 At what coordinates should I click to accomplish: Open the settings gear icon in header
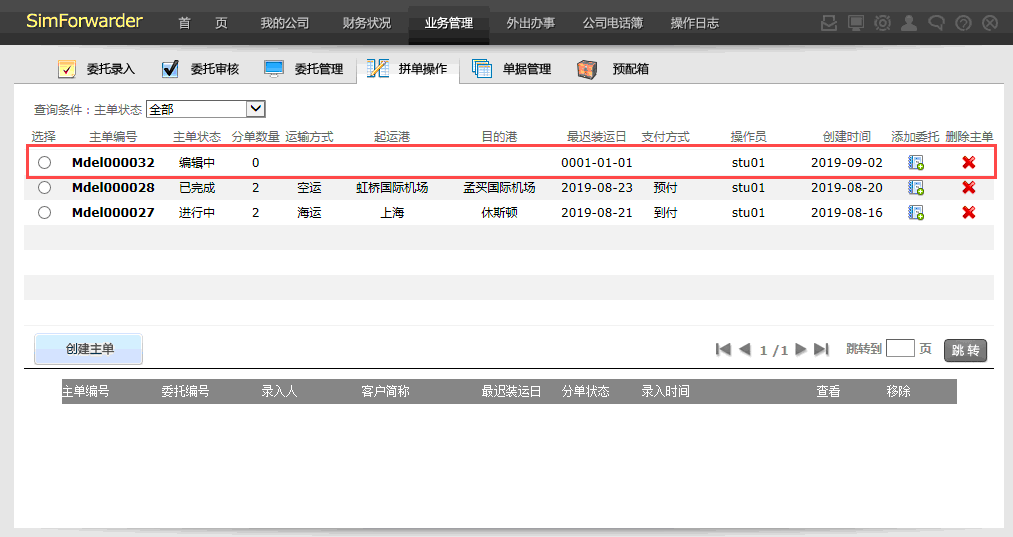(x=882, y=23)
